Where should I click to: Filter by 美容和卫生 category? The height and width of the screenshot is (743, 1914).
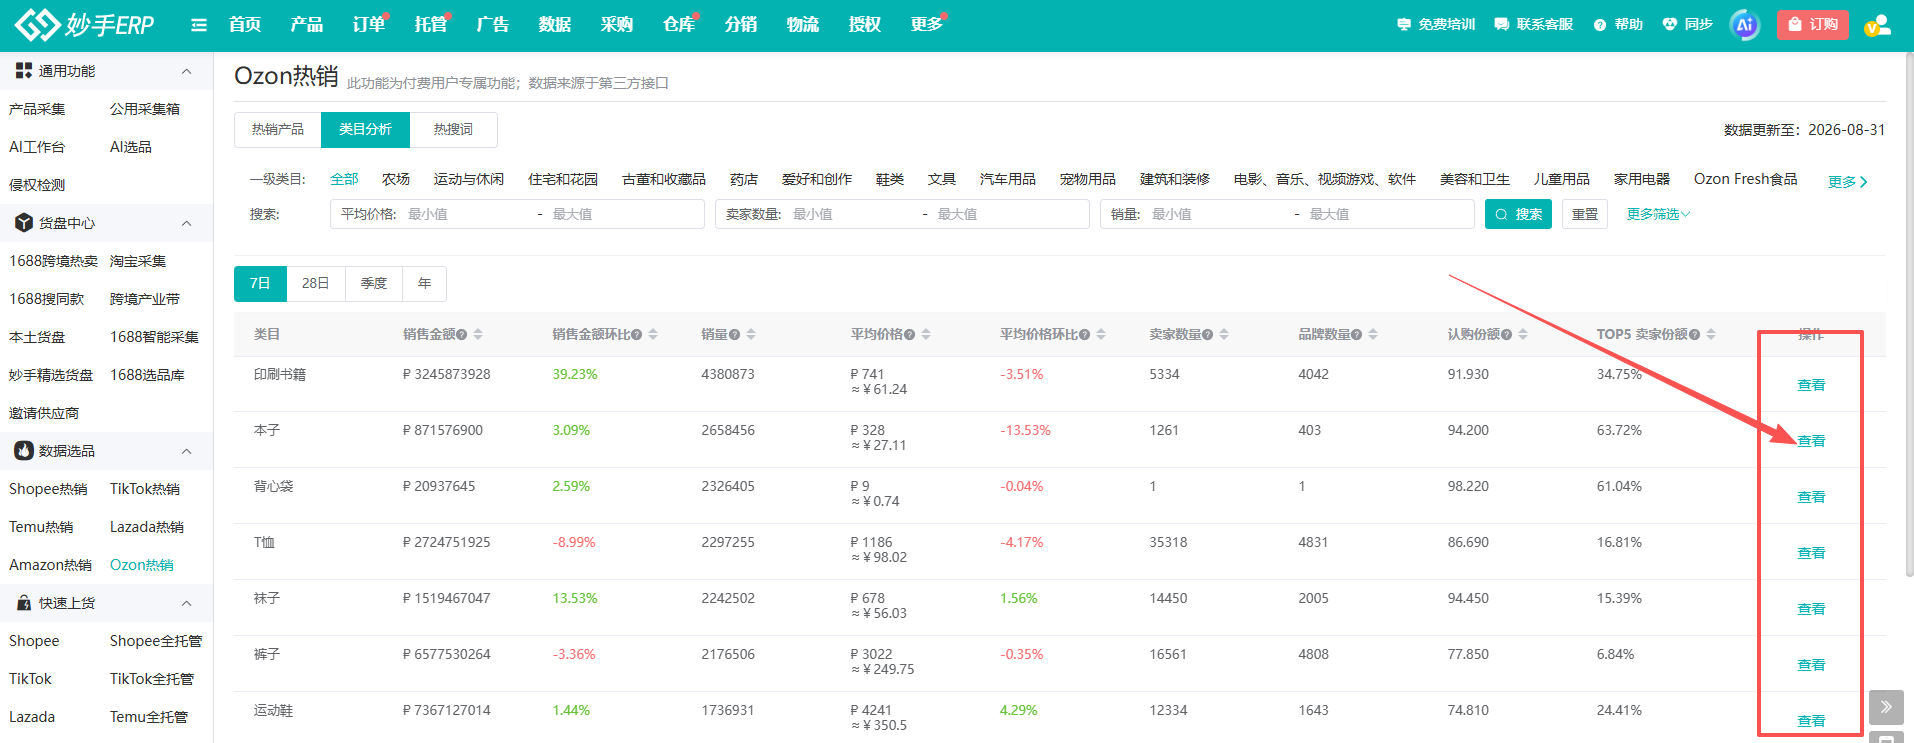pyautogui.click(x=1475, y=179)
